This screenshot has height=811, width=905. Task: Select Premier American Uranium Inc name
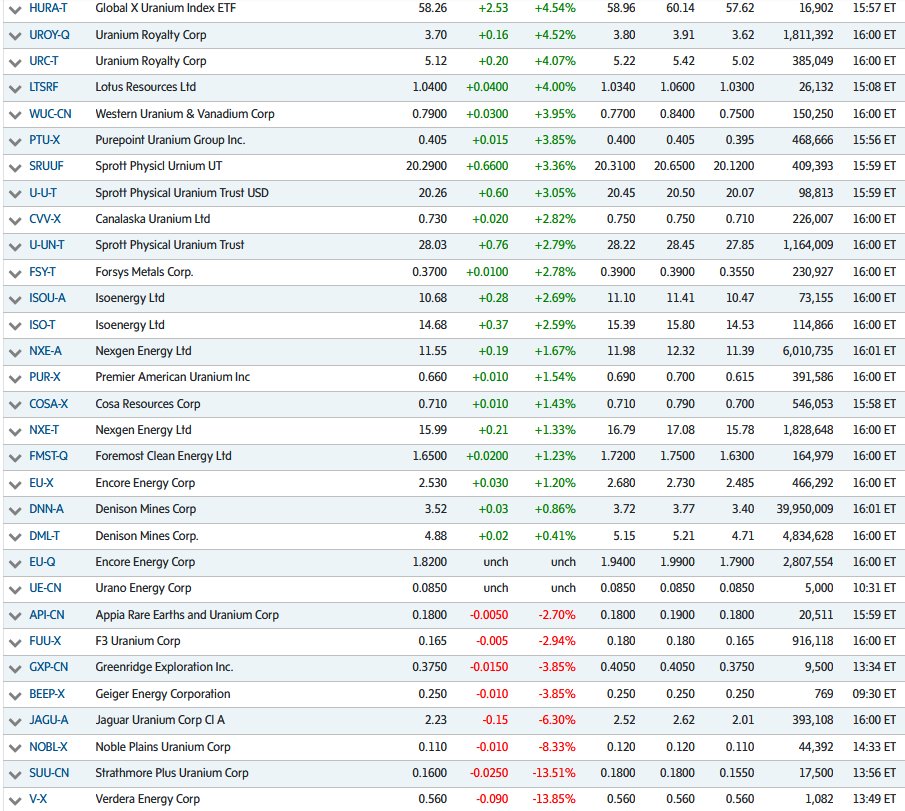coord(173,377)
